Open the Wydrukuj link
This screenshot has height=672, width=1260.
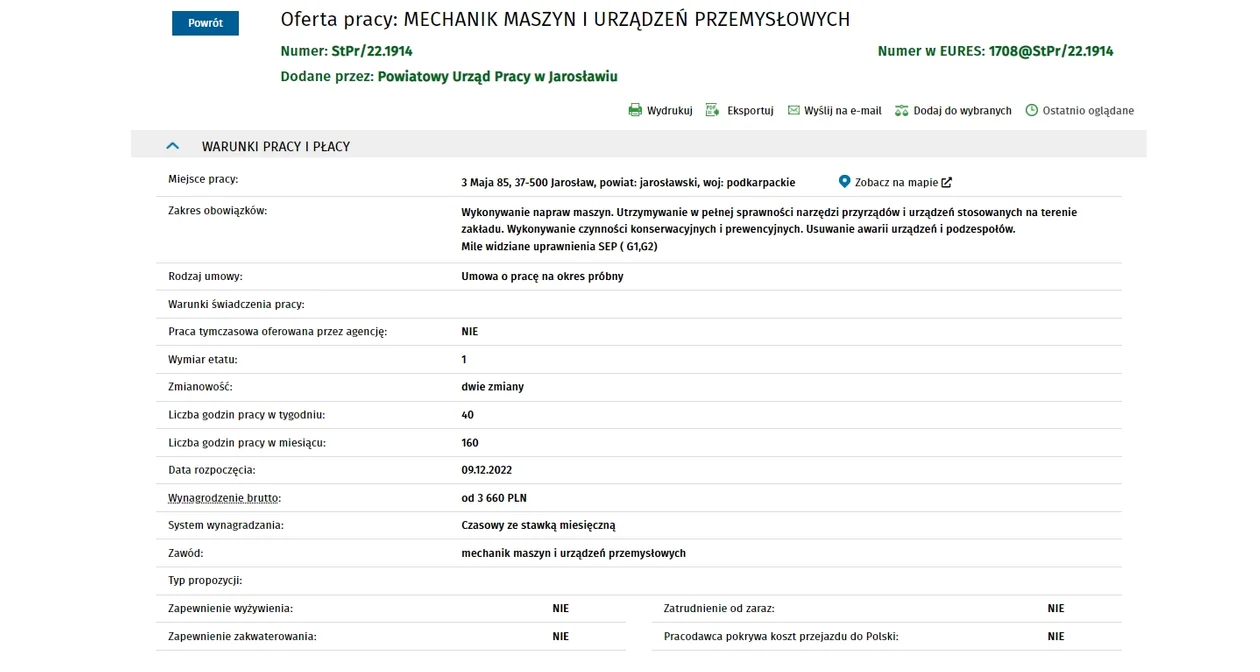point(670,111)
